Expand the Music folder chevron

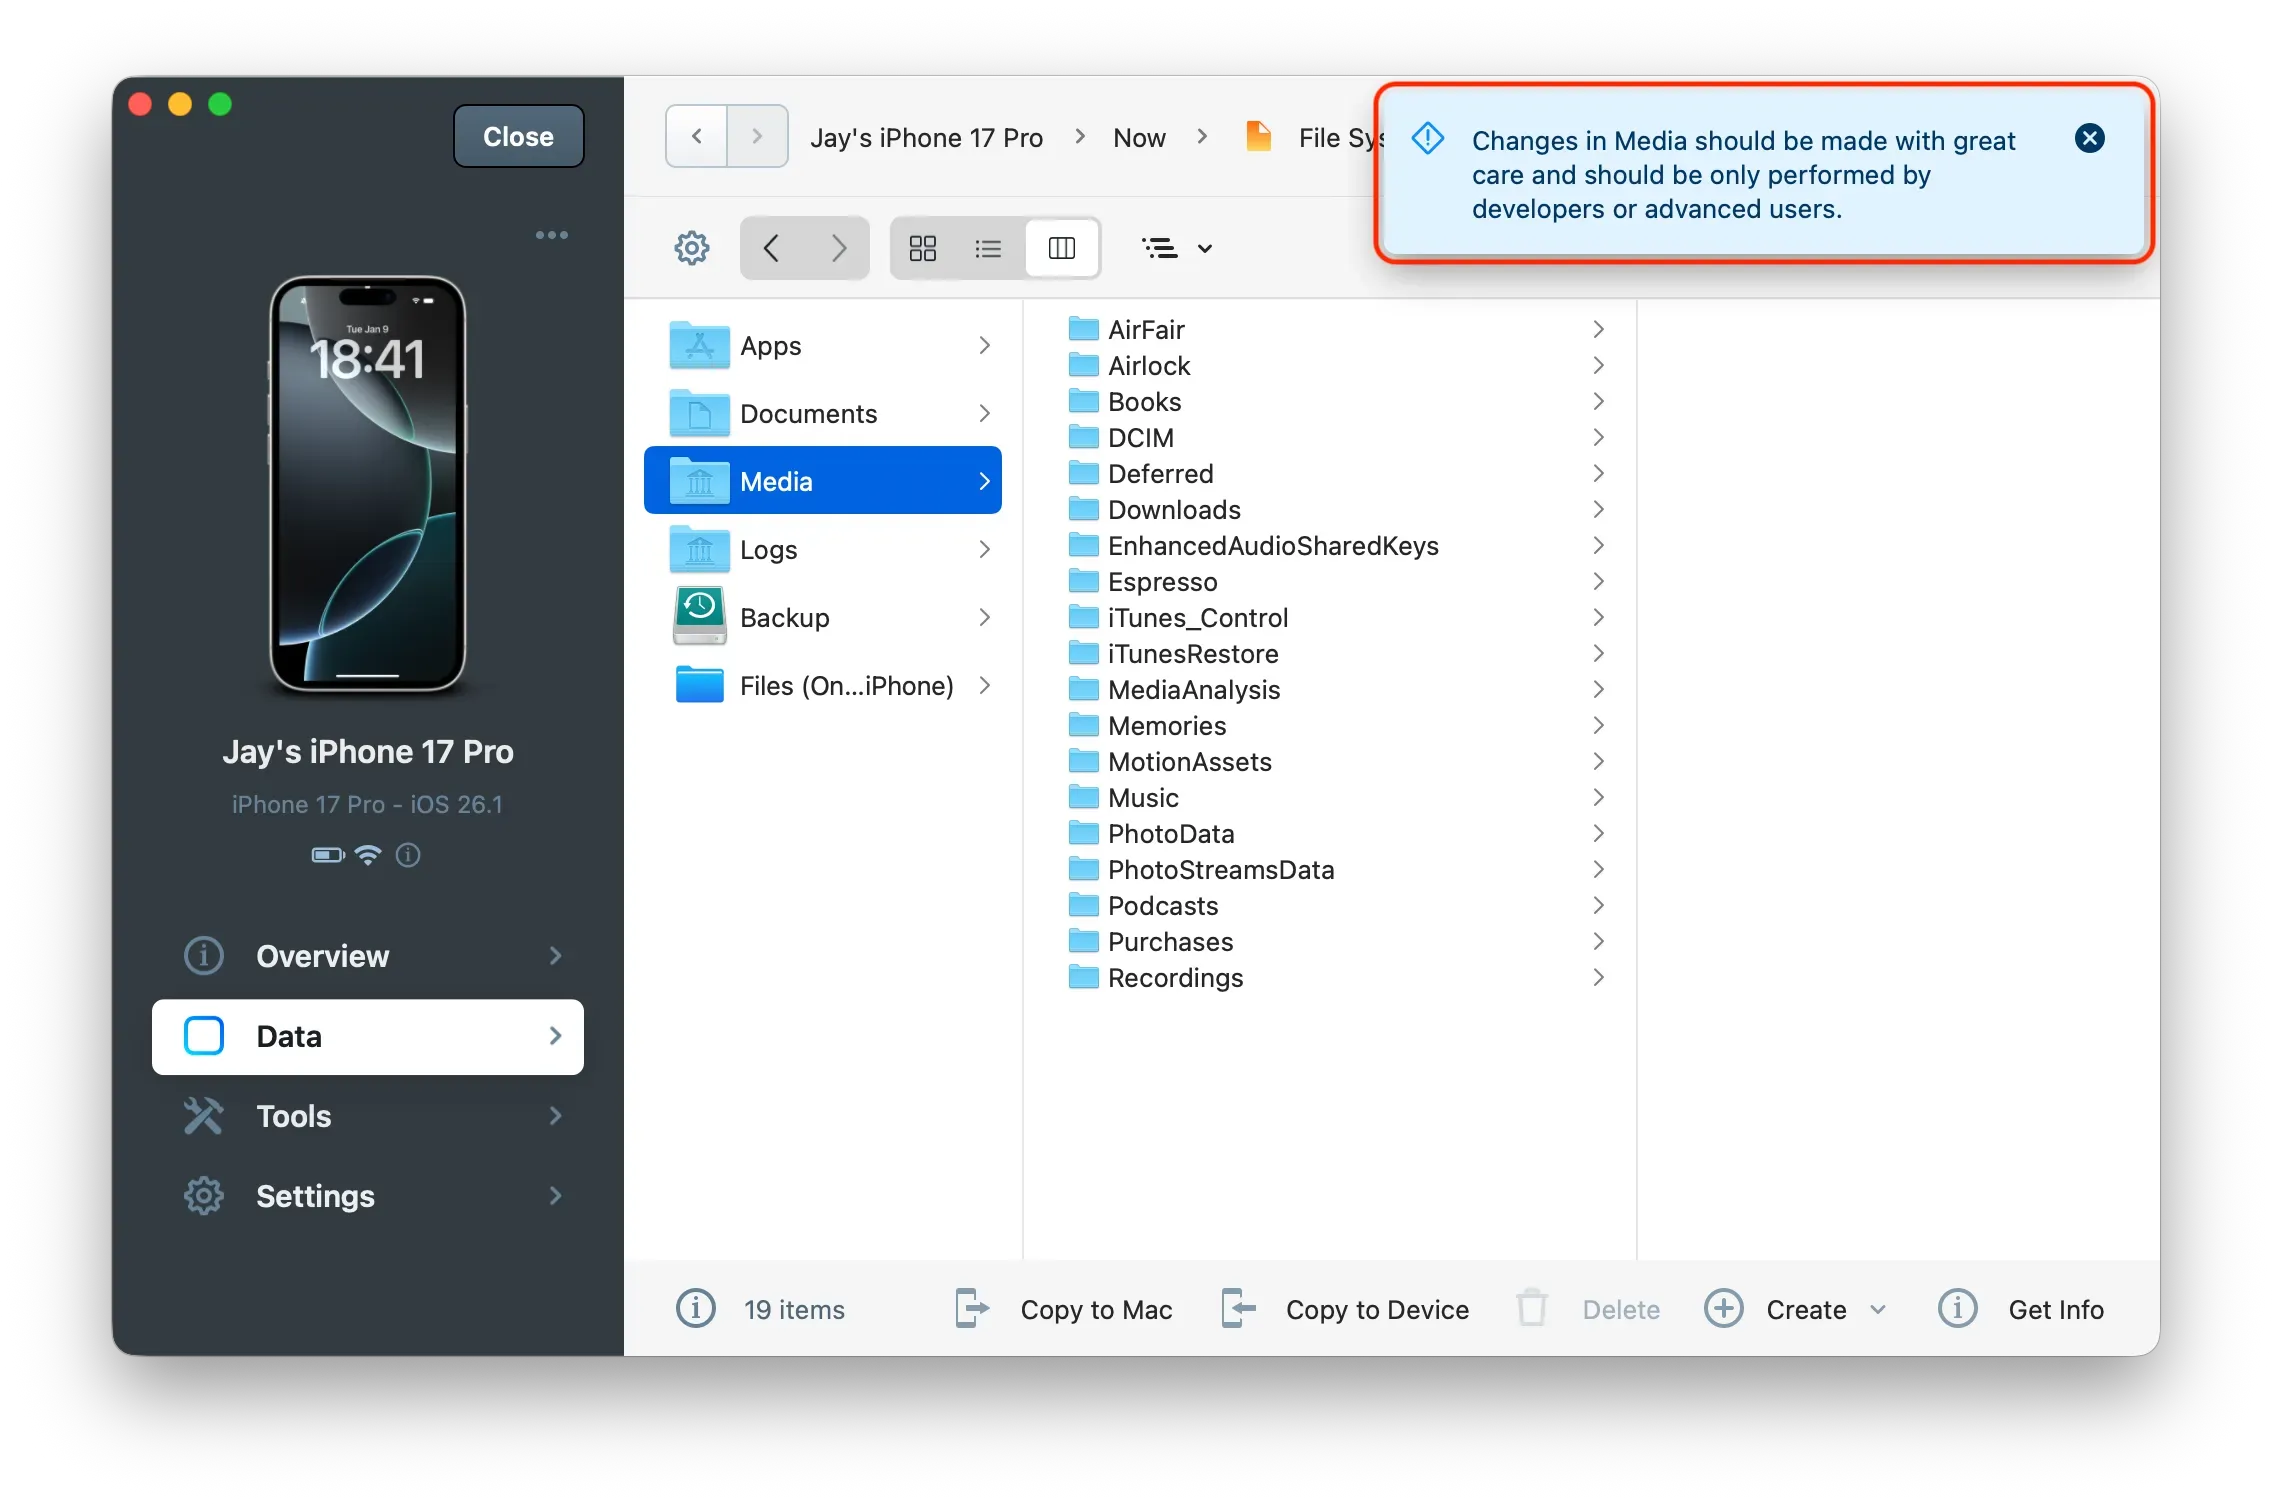[1597, 797]
